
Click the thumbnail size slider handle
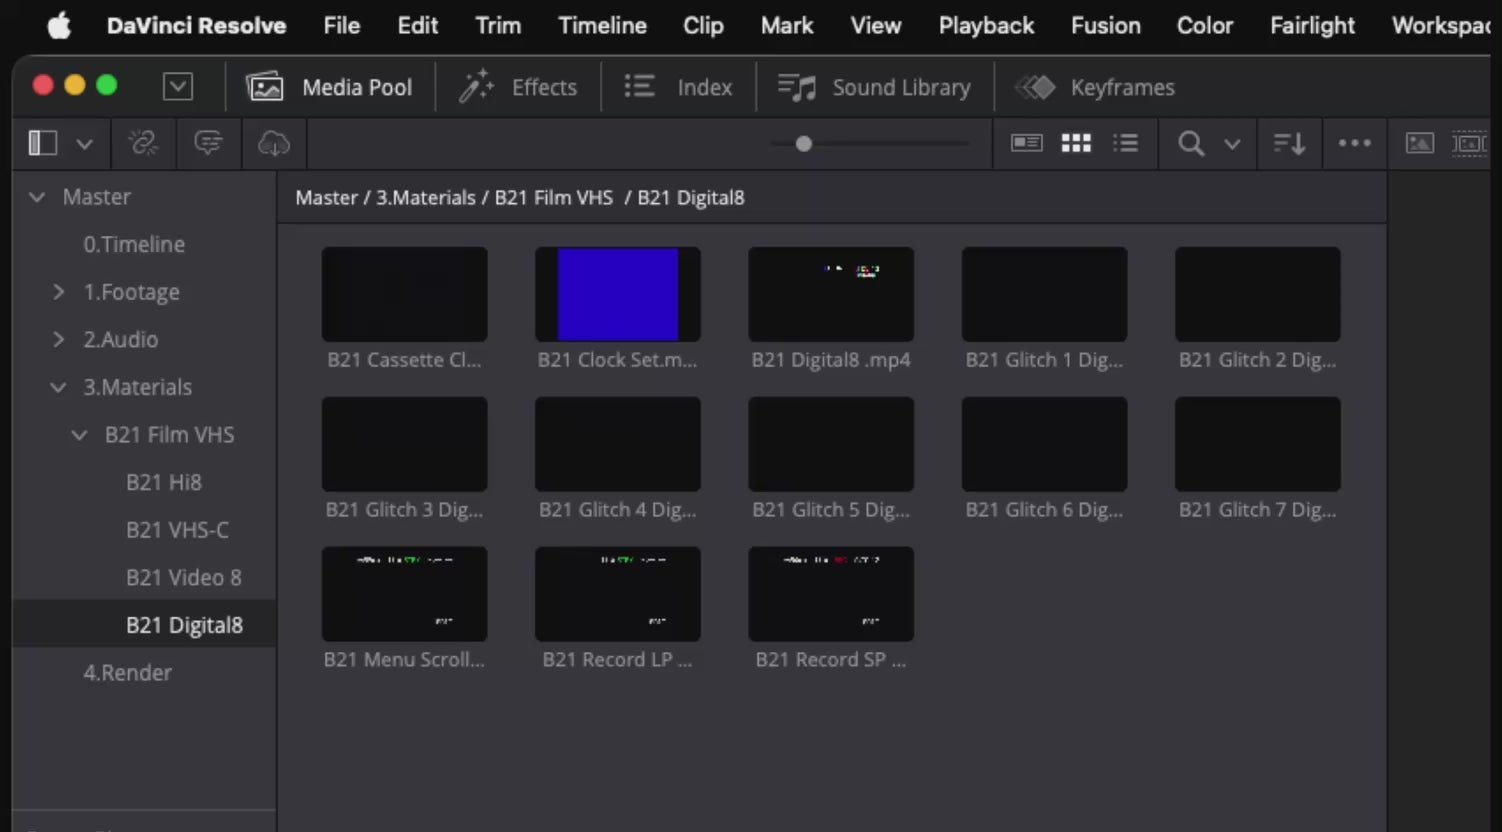point(803,144)
